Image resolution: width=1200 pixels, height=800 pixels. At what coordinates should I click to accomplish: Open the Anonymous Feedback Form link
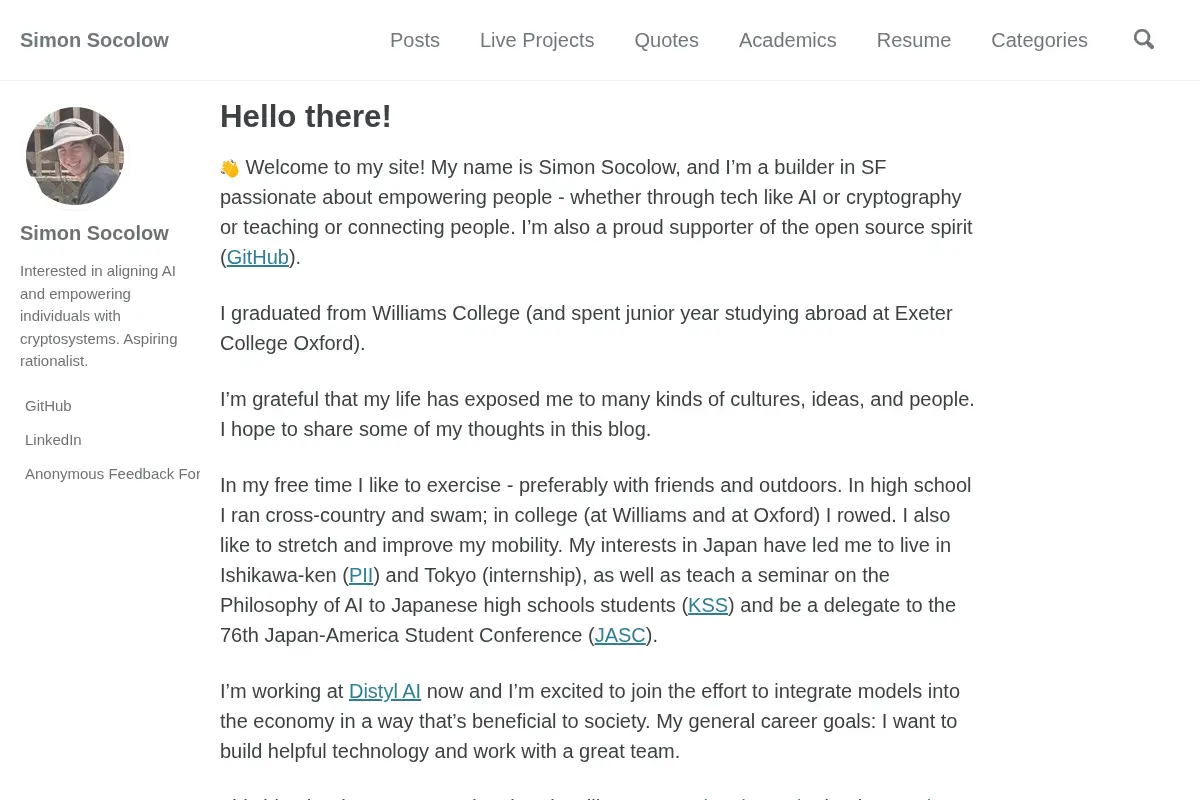[x=112, y=474]
